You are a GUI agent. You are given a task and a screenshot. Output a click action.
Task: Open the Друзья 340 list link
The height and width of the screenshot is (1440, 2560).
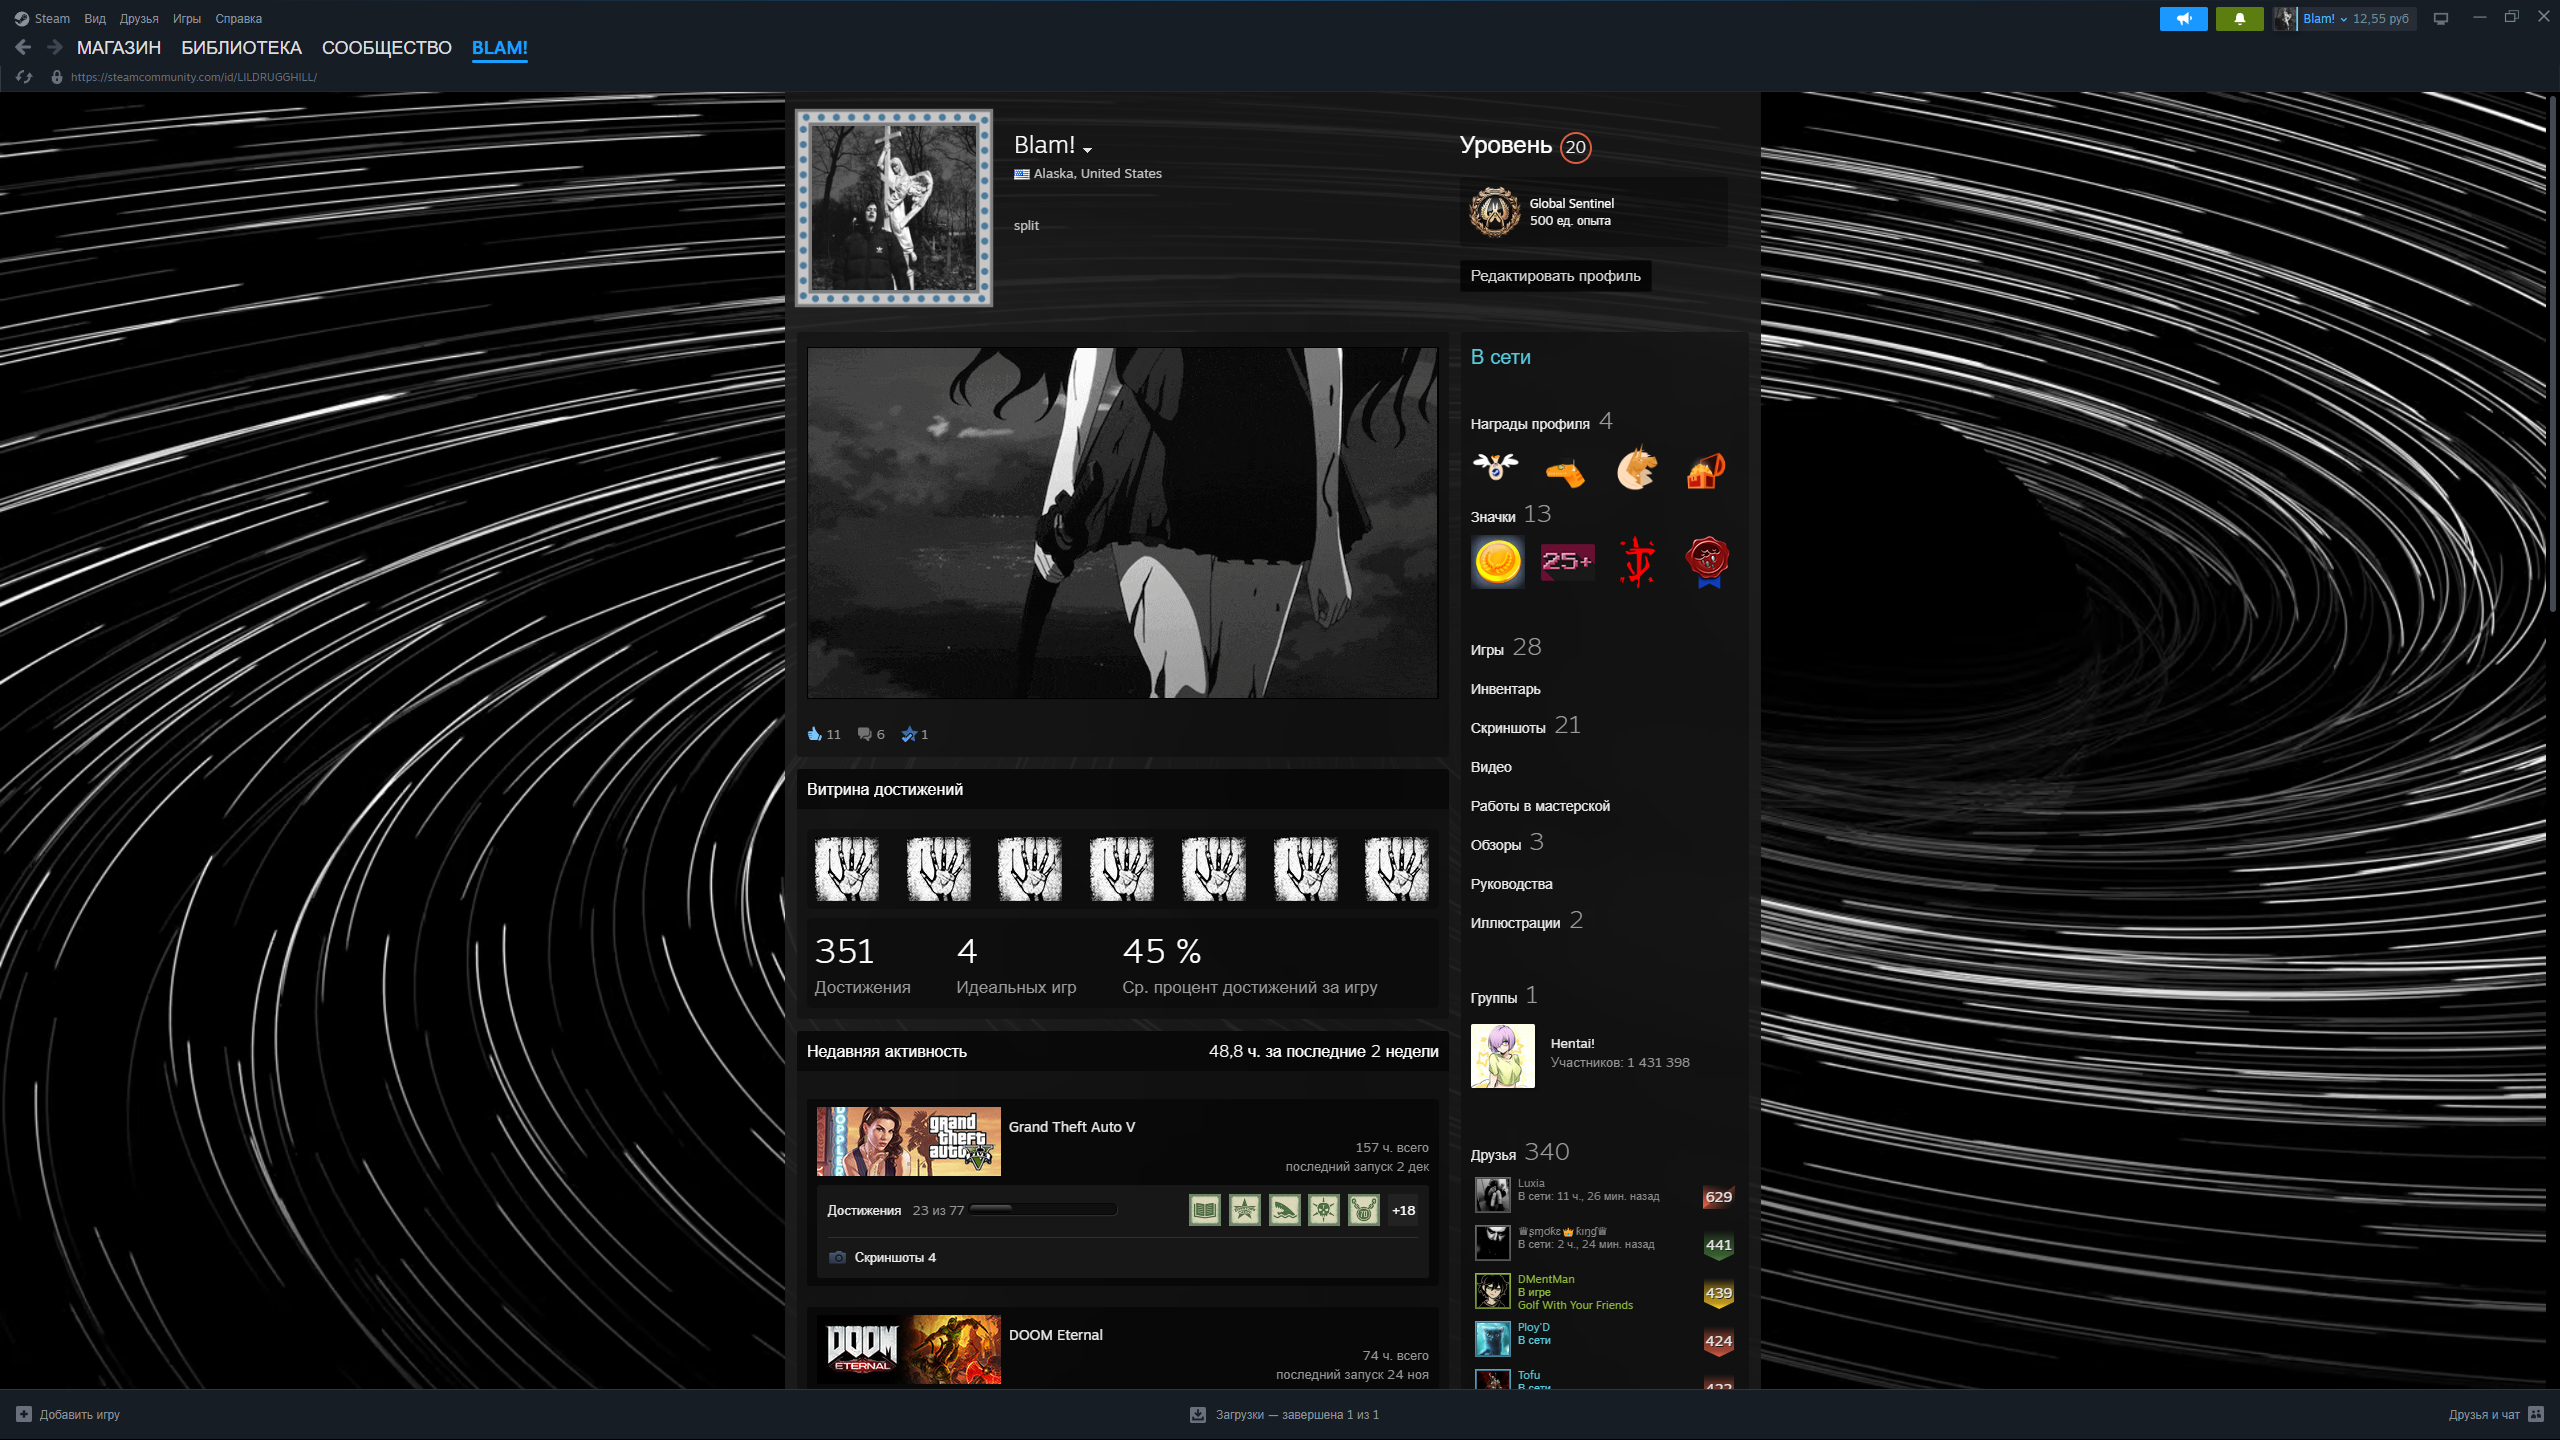coord(1519,1153)
